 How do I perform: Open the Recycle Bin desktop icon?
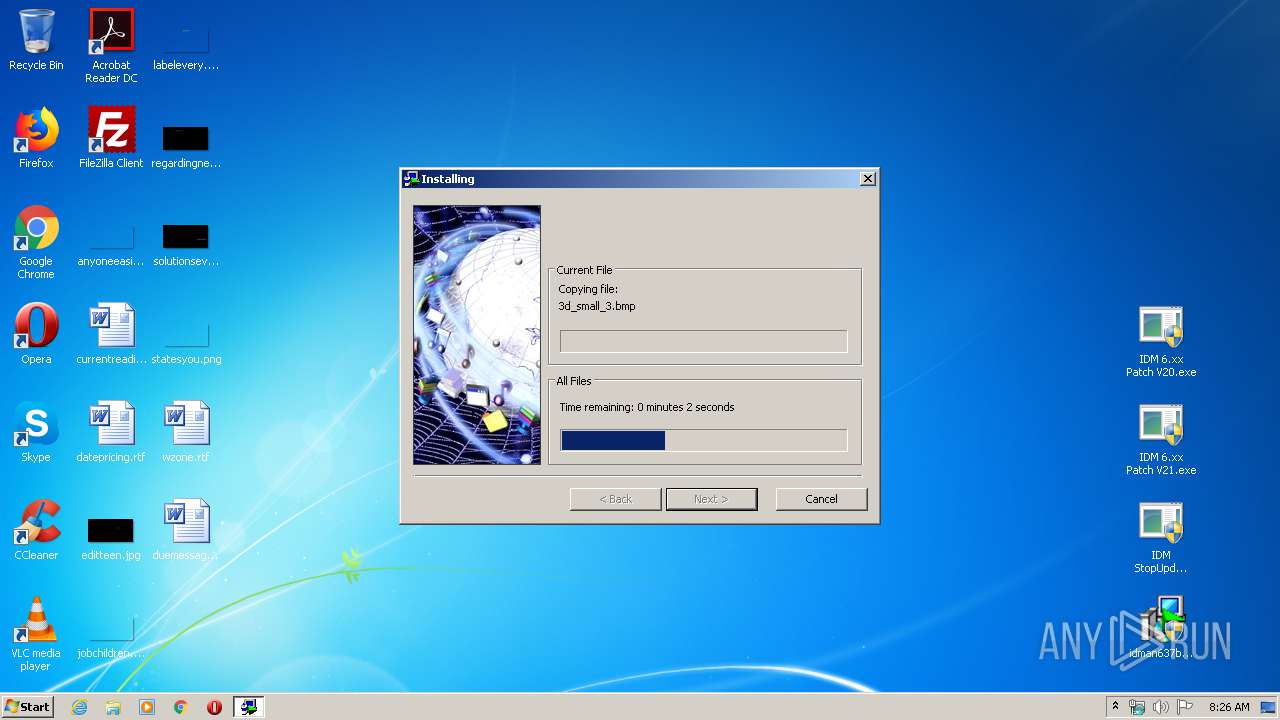(x=36, y=40)
